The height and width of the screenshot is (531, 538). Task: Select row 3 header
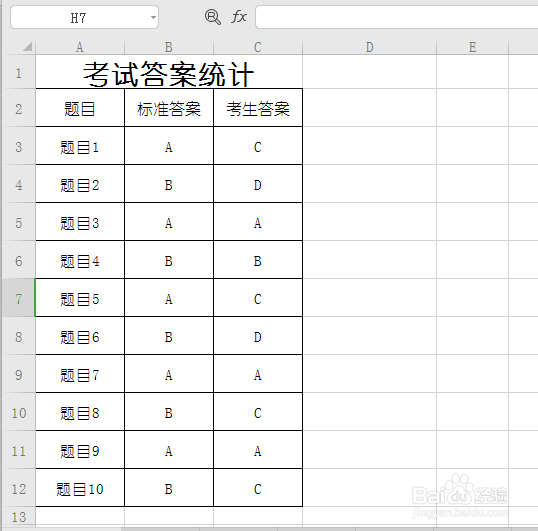19,147
